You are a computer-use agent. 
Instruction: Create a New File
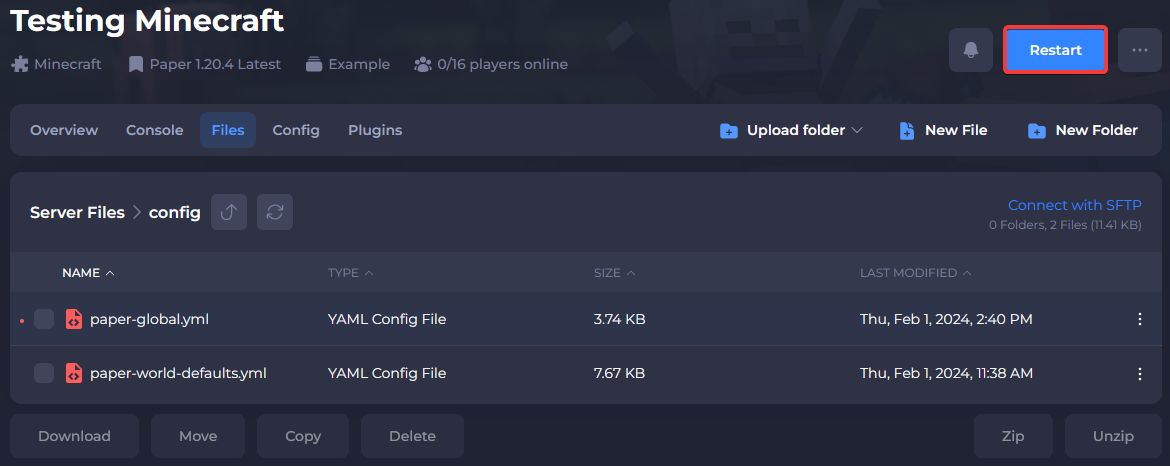[x=943, y=130]
